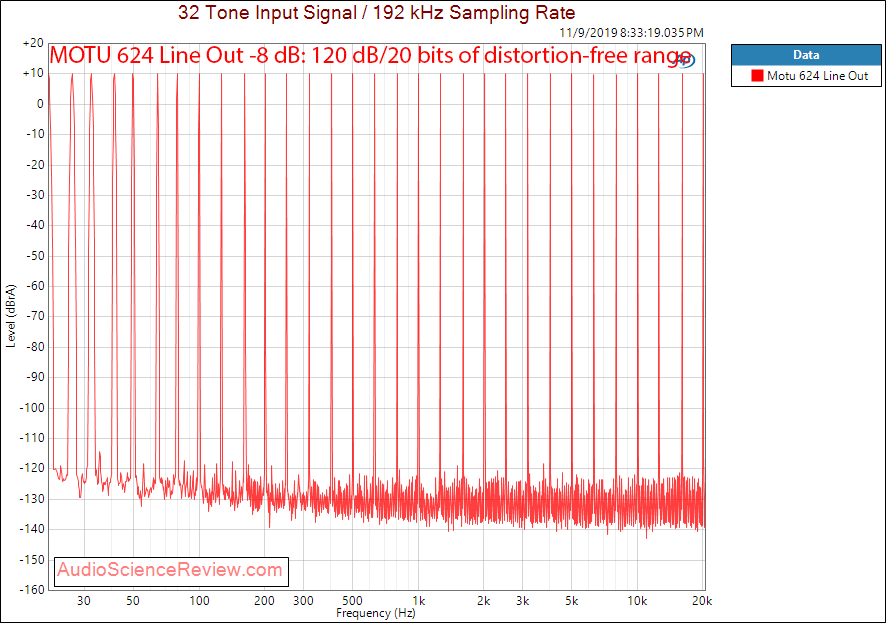Image resolution: width=886 pixels, height=623 pixels.
Task: Click the '+20' level axis tick label
Action: point(33,43)
